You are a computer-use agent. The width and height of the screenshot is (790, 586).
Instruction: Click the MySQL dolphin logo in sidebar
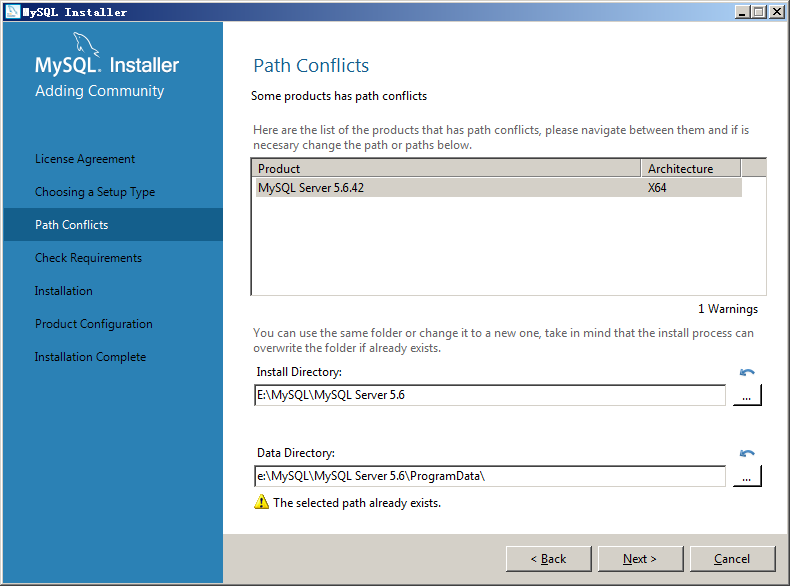[86, 44]
